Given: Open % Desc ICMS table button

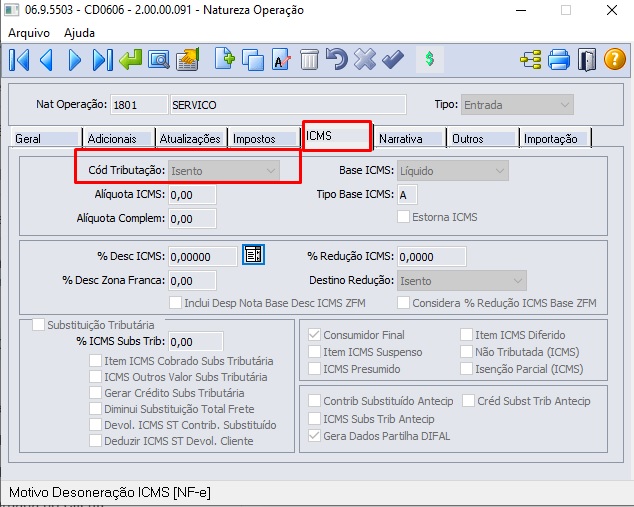Looking at the screenshot, I should click(254, 255).
